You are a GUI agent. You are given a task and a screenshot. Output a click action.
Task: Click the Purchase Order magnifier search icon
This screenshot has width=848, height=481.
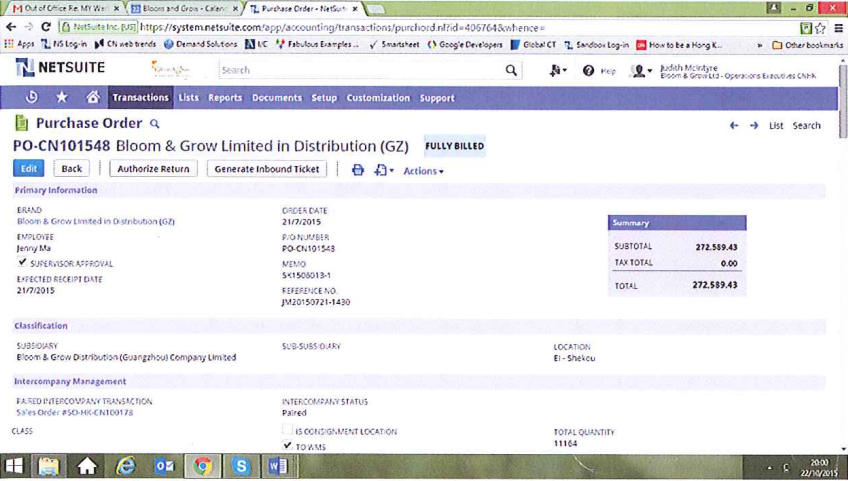click(x=155, y=124)
